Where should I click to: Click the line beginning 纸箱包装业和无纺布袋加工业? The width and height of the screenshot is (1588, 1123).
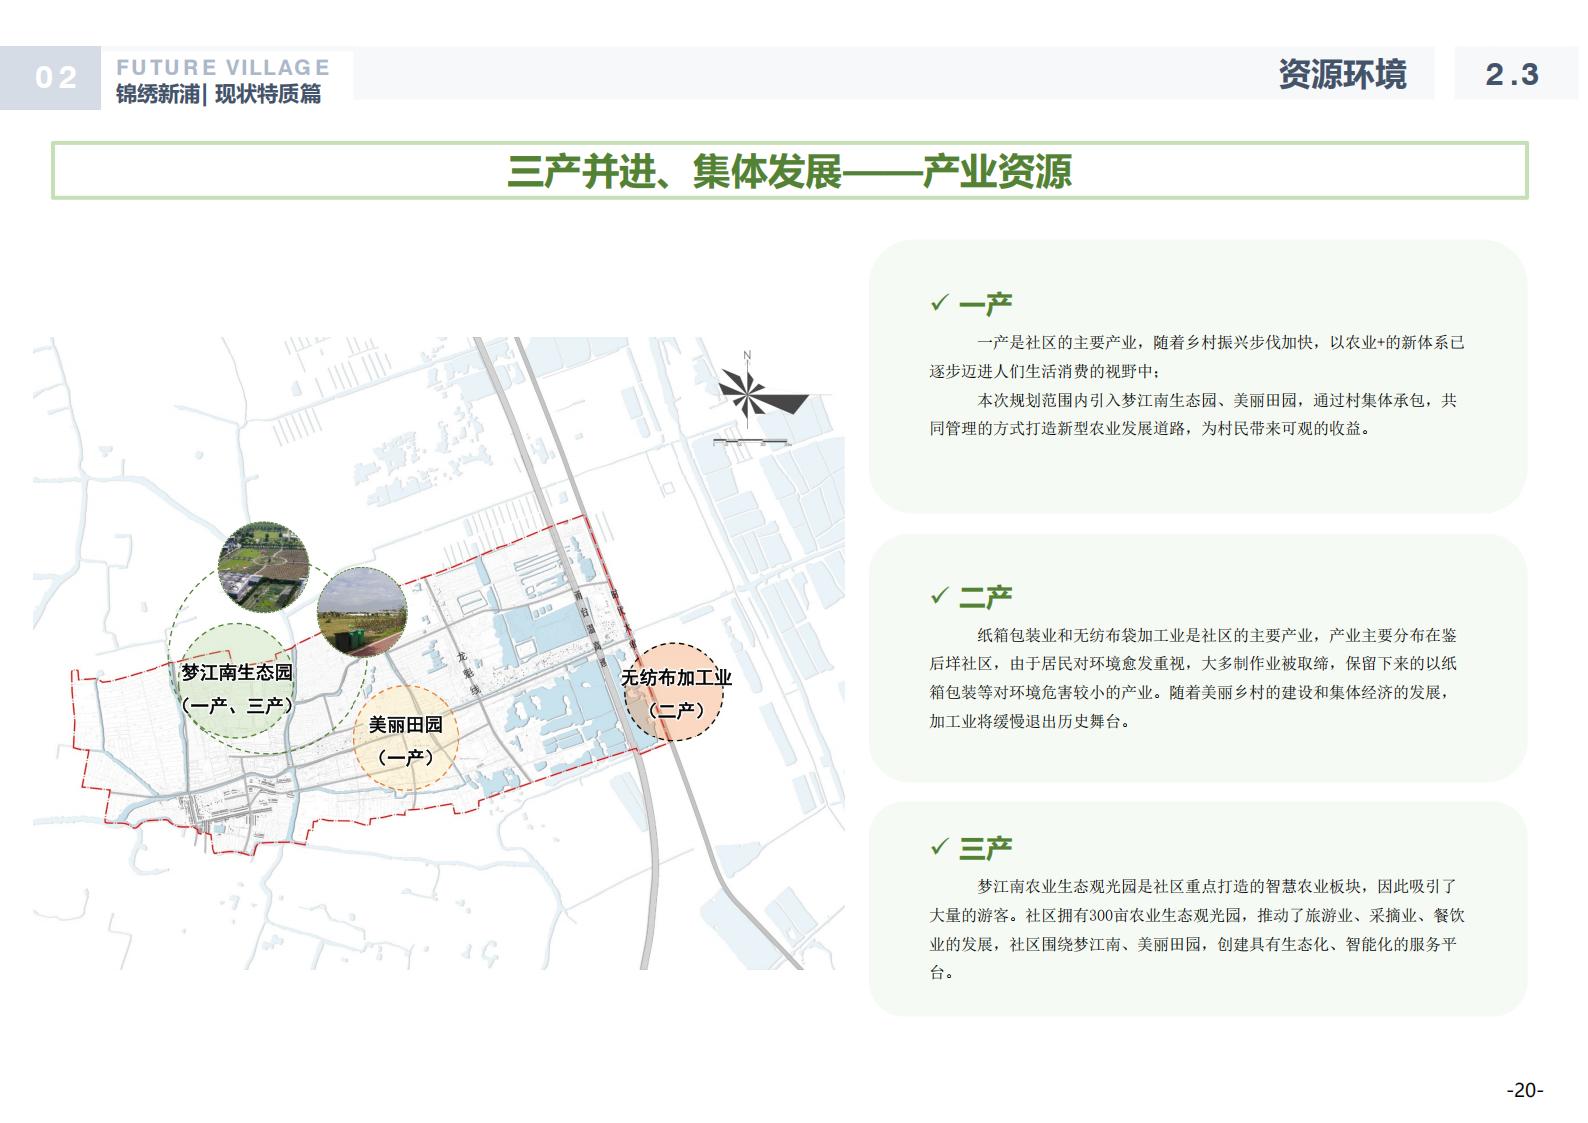tap(1217, 635)
